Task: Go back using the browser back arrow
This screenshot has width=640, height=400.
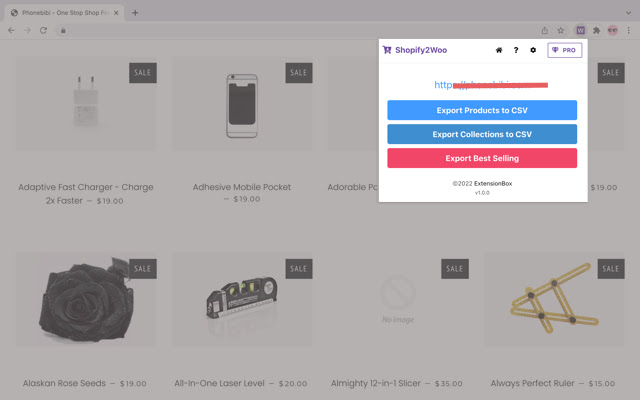Action: pyautogui.click(x=11, y=30)
